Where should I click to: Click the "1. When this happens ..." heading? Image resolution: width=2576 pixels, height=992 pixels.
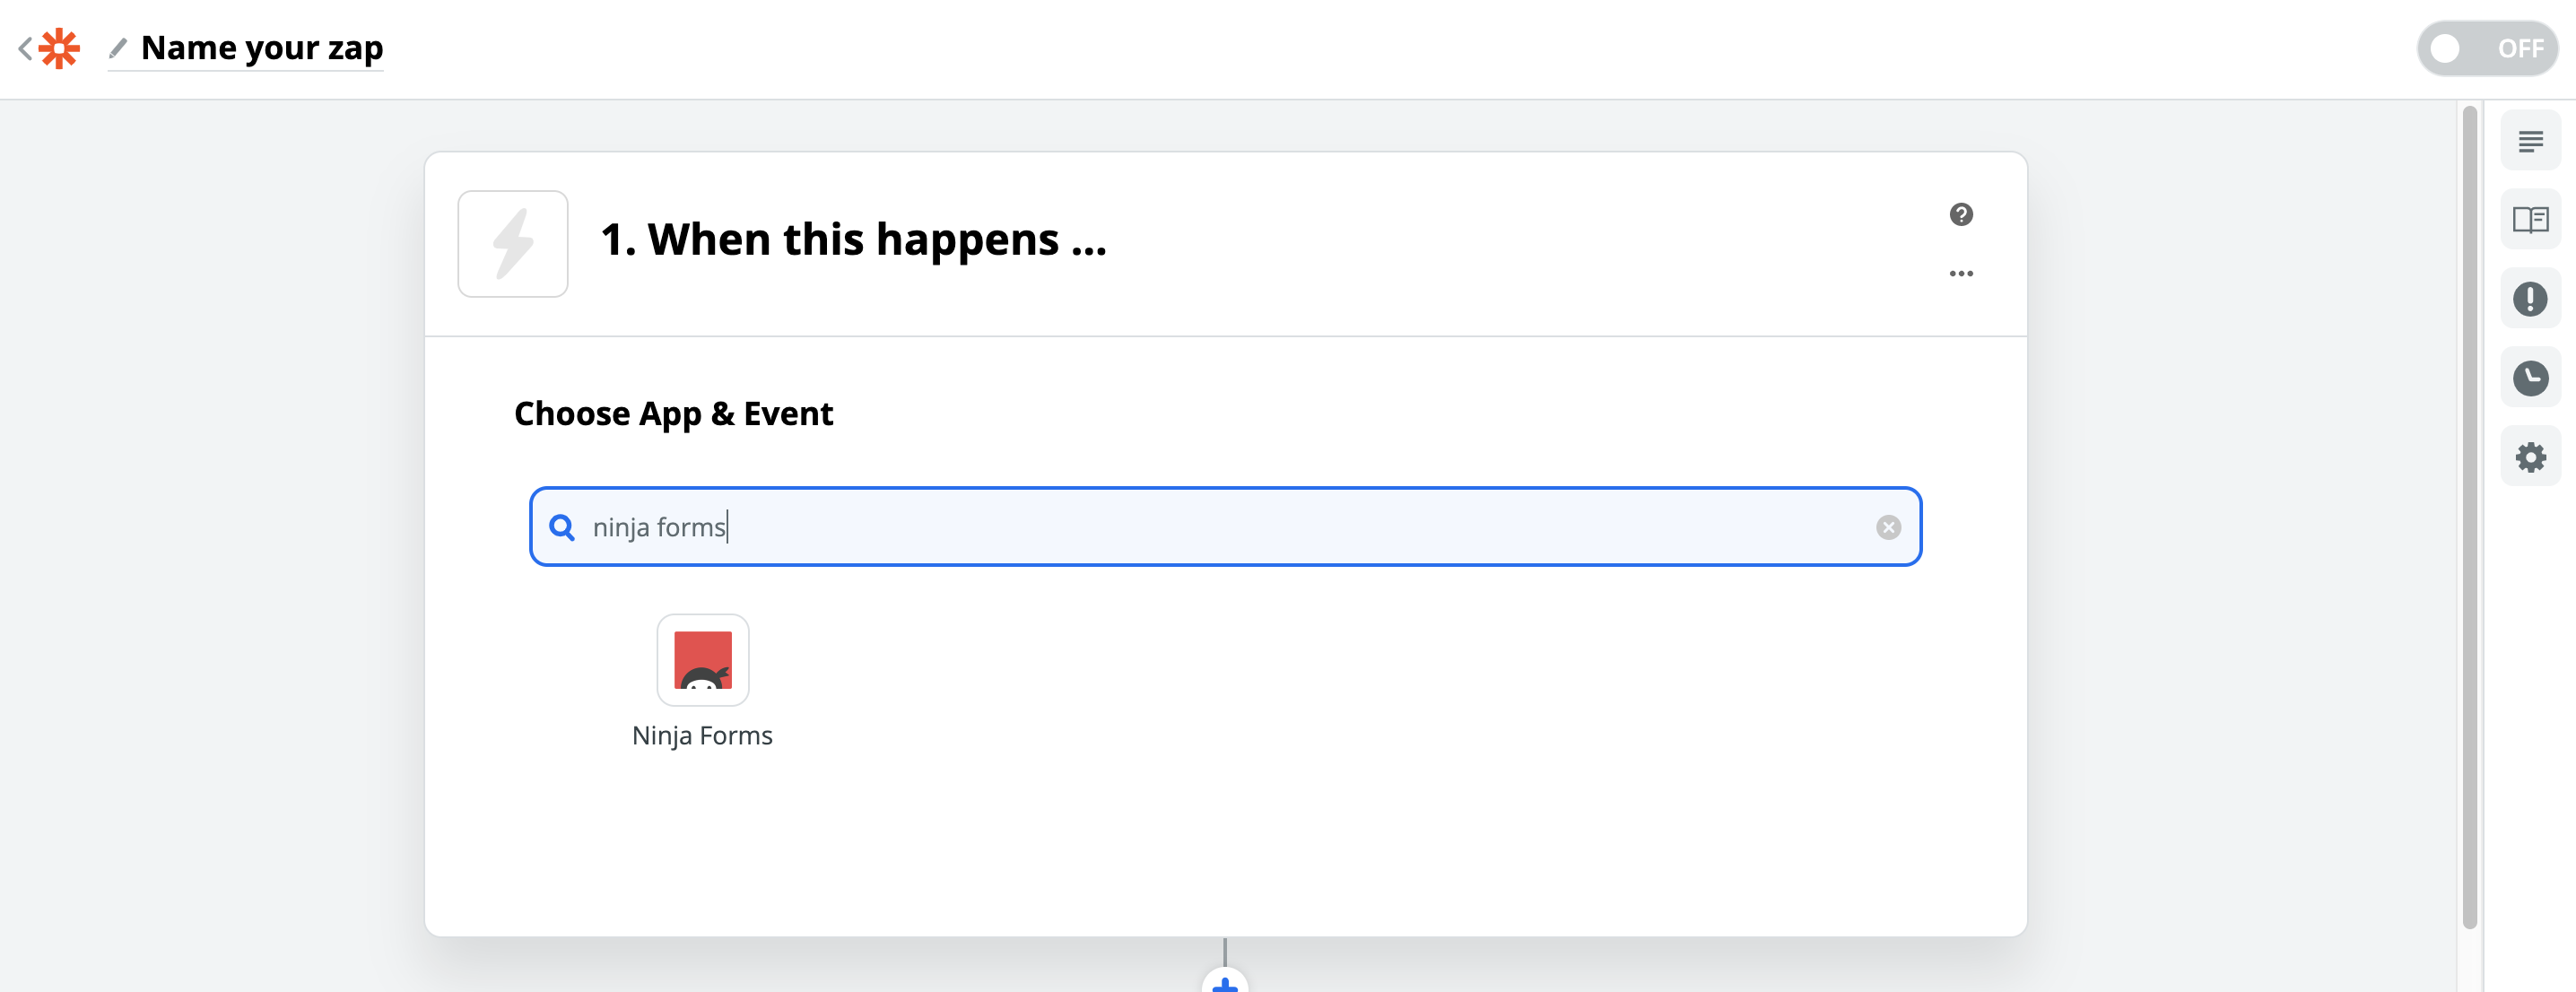[x=853, y=240]
